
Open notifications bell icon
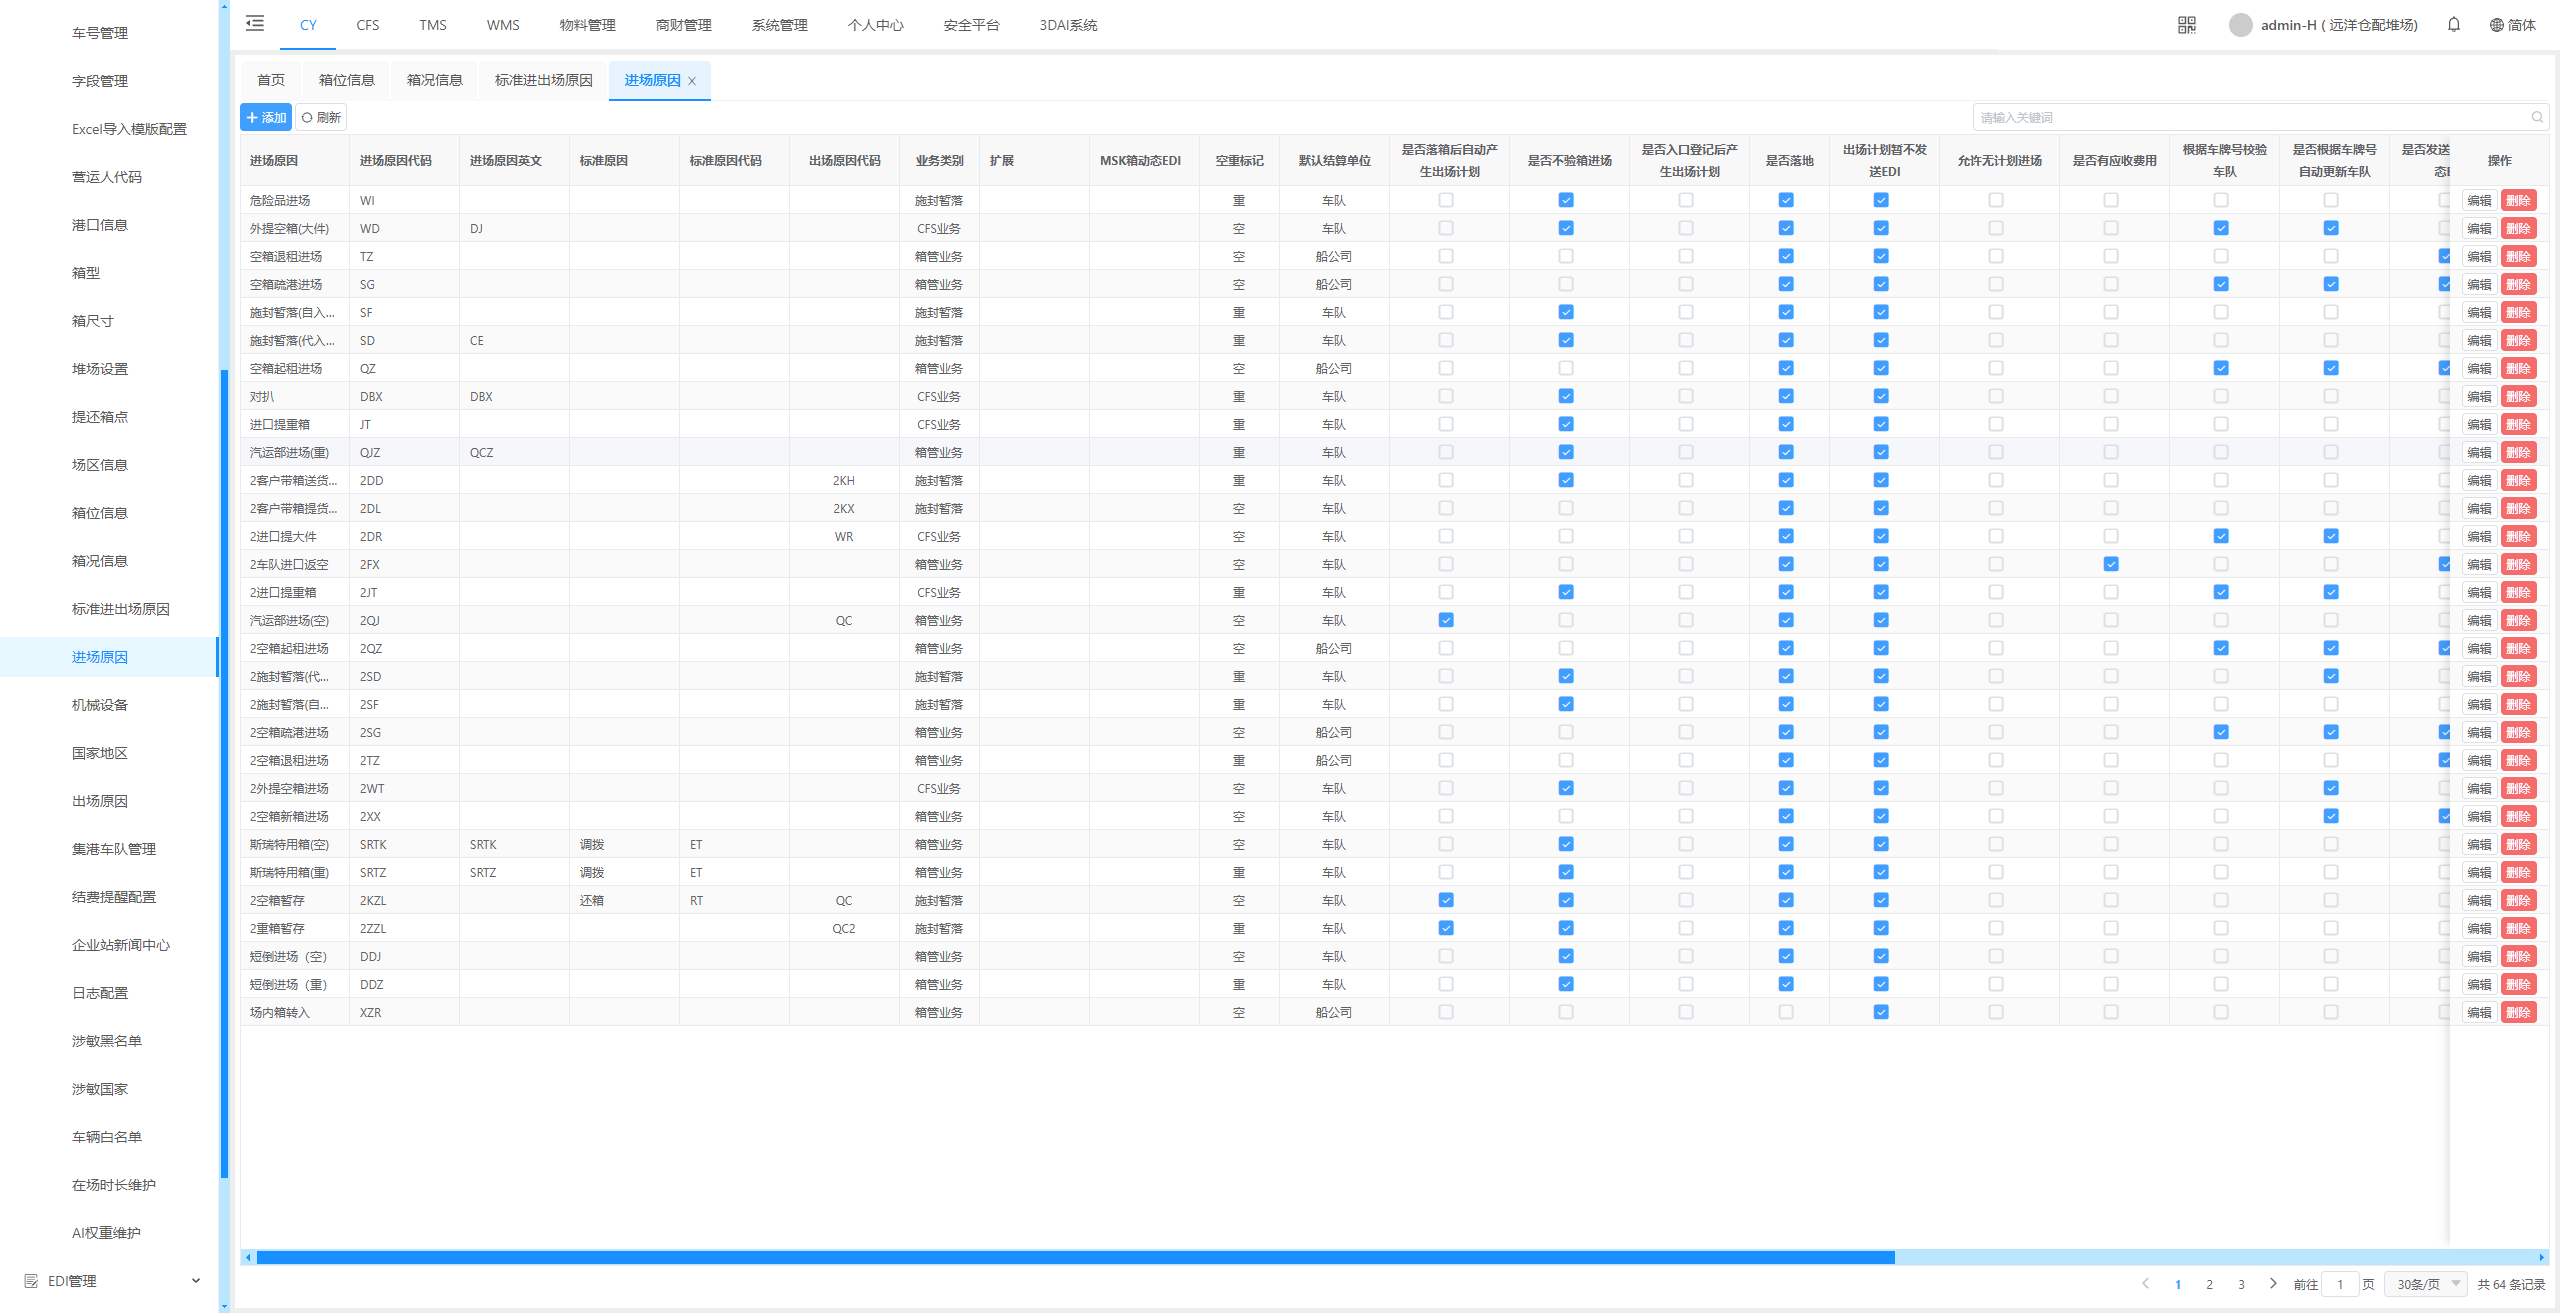point(2453,25)
